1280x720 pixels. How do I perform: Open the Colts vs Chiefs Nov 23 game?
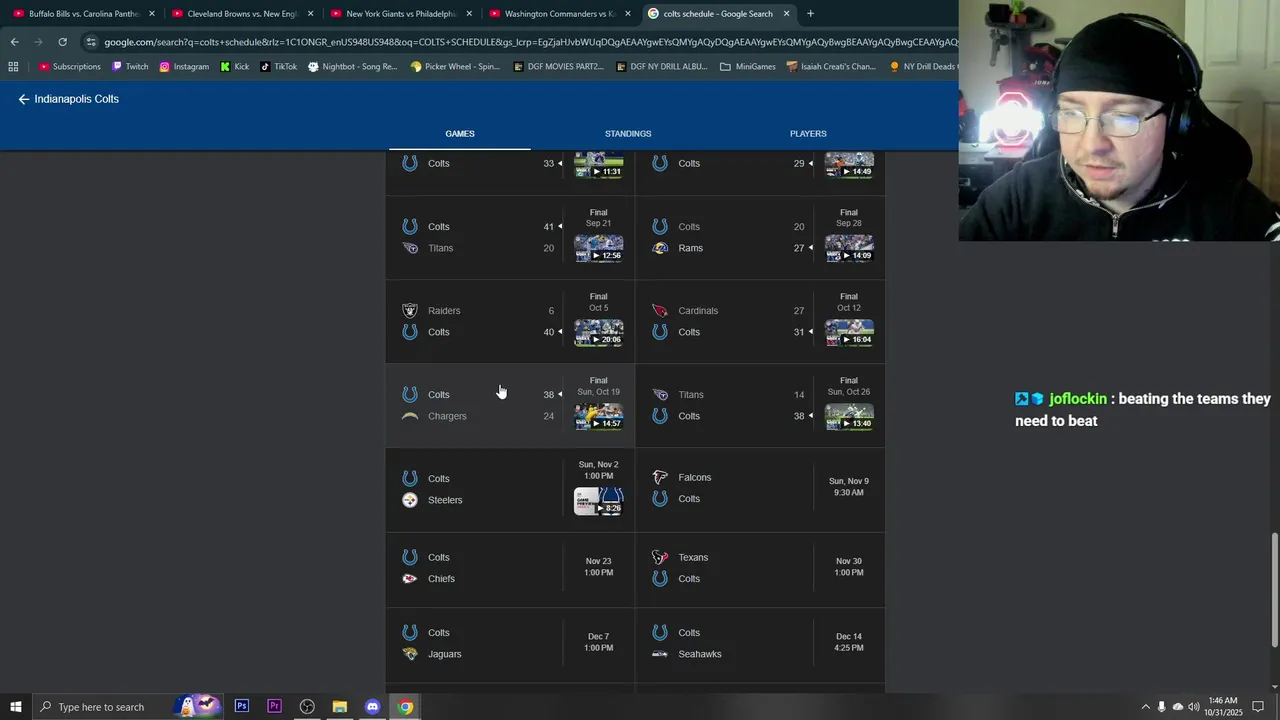coord(510,568)
